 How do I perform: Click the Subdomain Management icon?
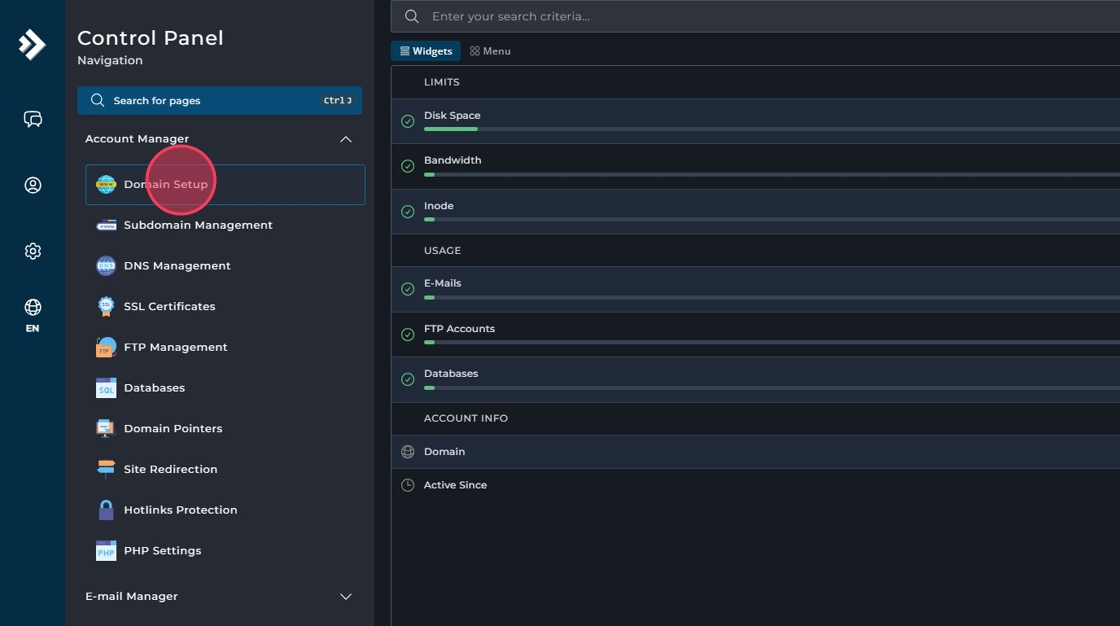tap(106, 225)
